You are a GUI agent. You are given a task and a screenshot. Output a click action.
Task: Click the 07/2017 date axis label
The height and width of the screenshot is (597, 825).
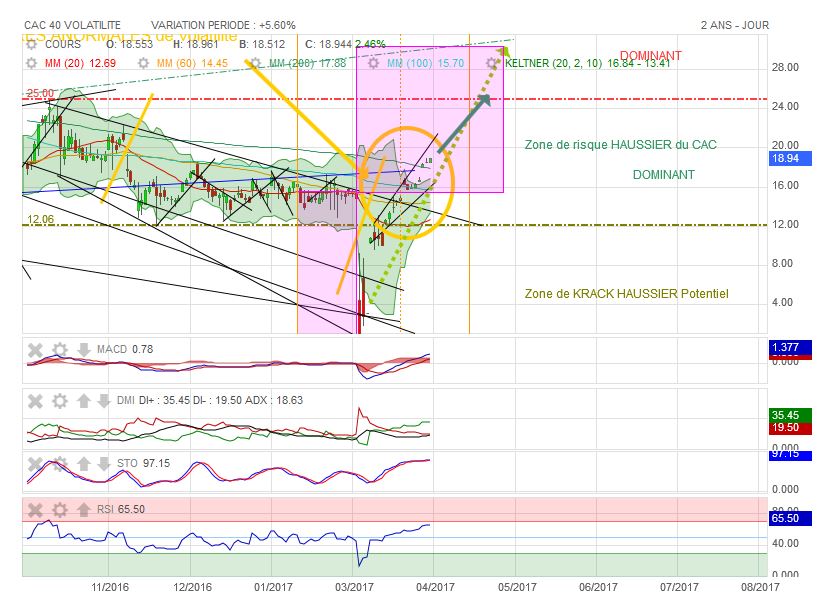click(x=679, y=587)
